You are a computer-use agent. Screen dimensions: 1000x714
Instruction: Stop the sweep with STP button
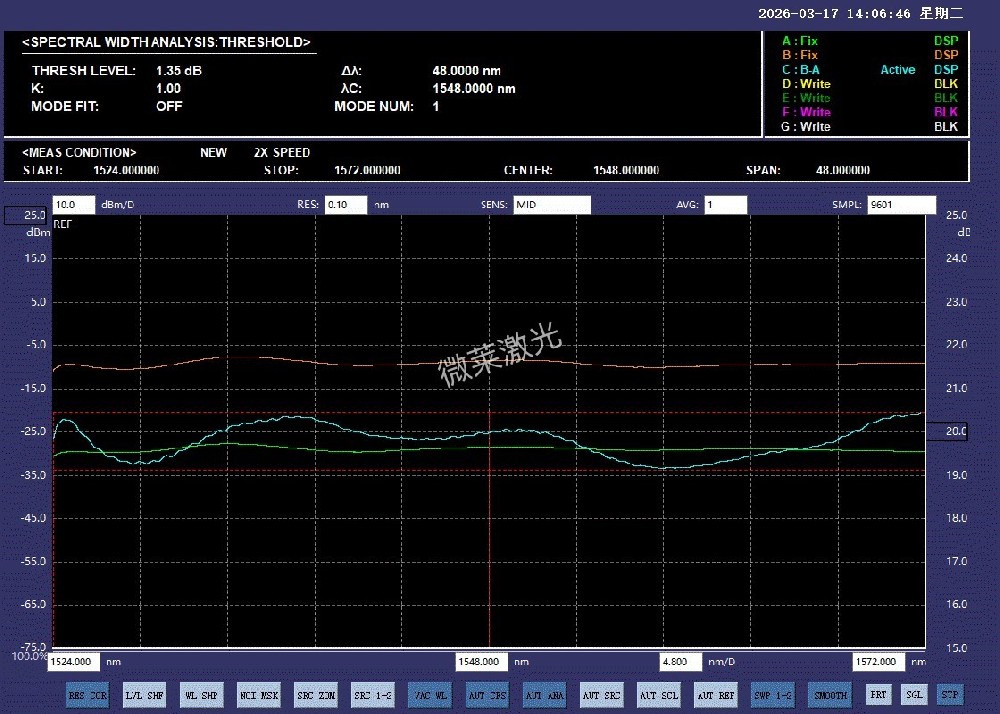coord(950,694)
